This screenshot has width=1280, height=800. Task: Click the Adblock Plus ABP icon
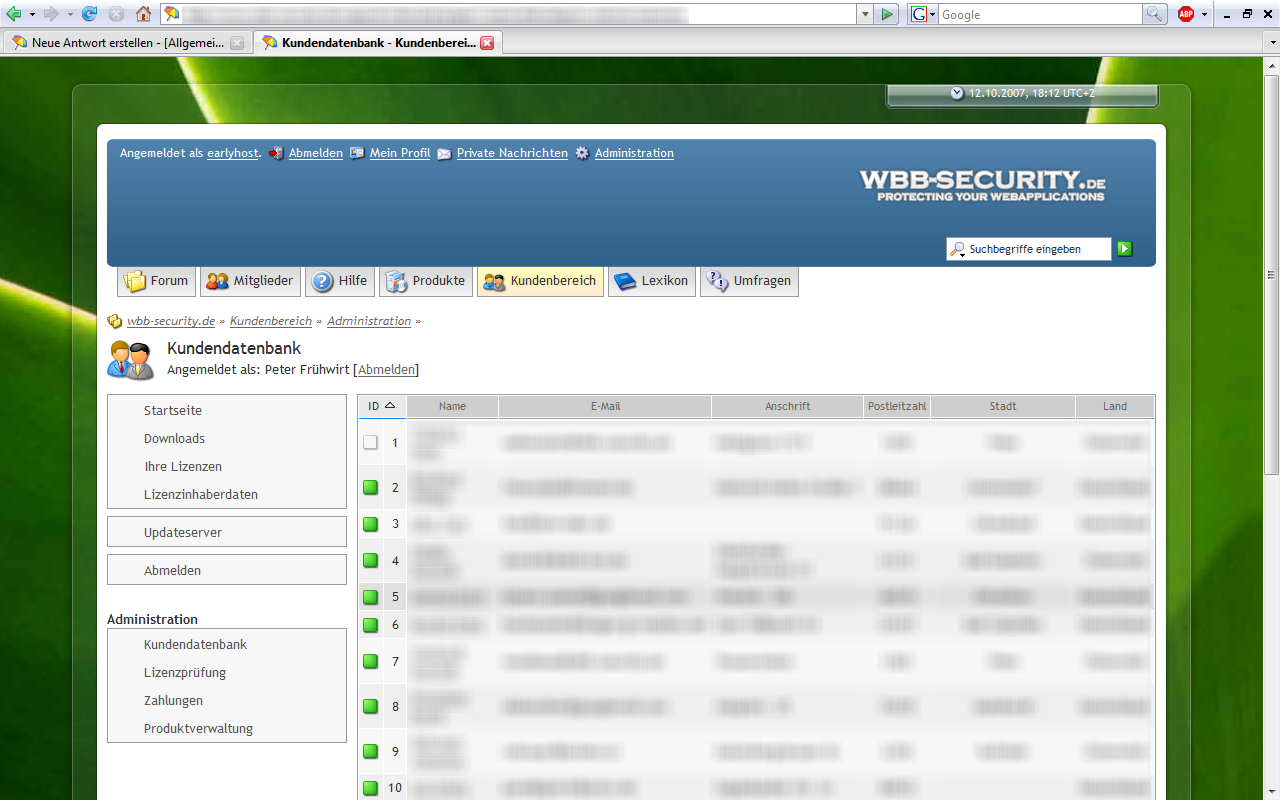click(1186, 14)
